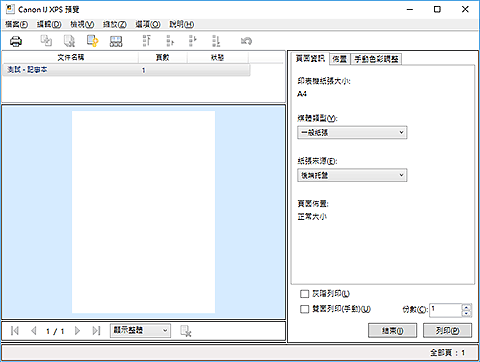Open the 顯示整體 zoom dropdown
Image resolution: width=480 pixels, height=362 pixels.
coord(140,330)
